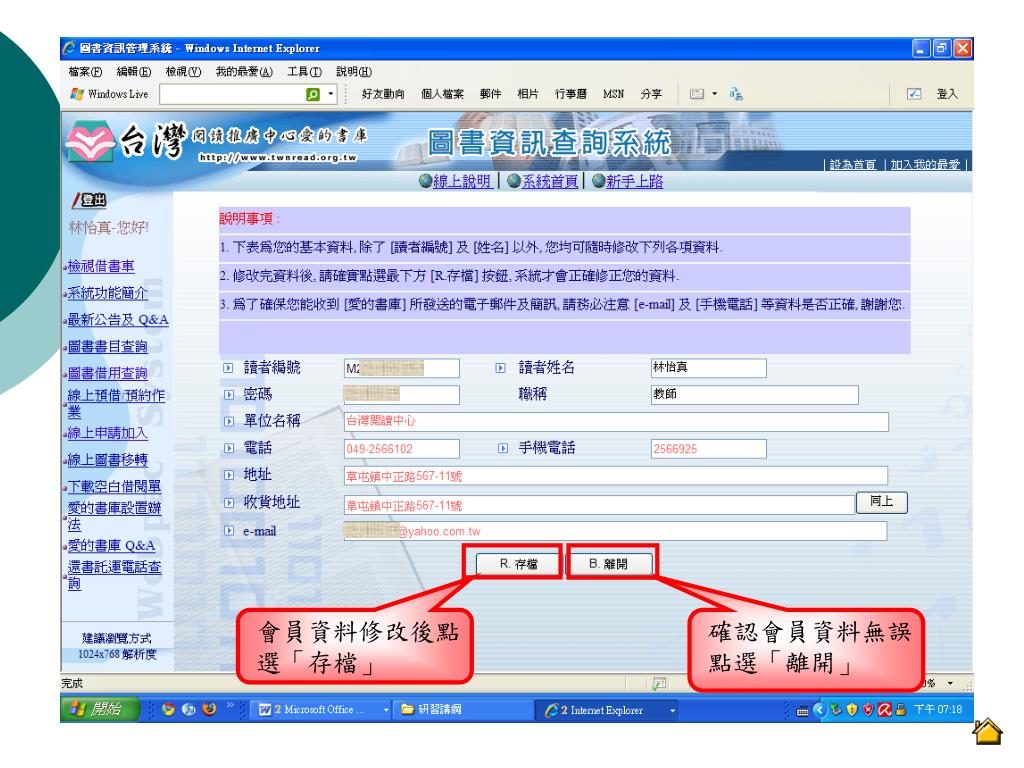Open 下載空白借閱單 sidebar link
The width and height of the screenshot is (1024, 768).
pyautogui.click(x=114, y=487)
